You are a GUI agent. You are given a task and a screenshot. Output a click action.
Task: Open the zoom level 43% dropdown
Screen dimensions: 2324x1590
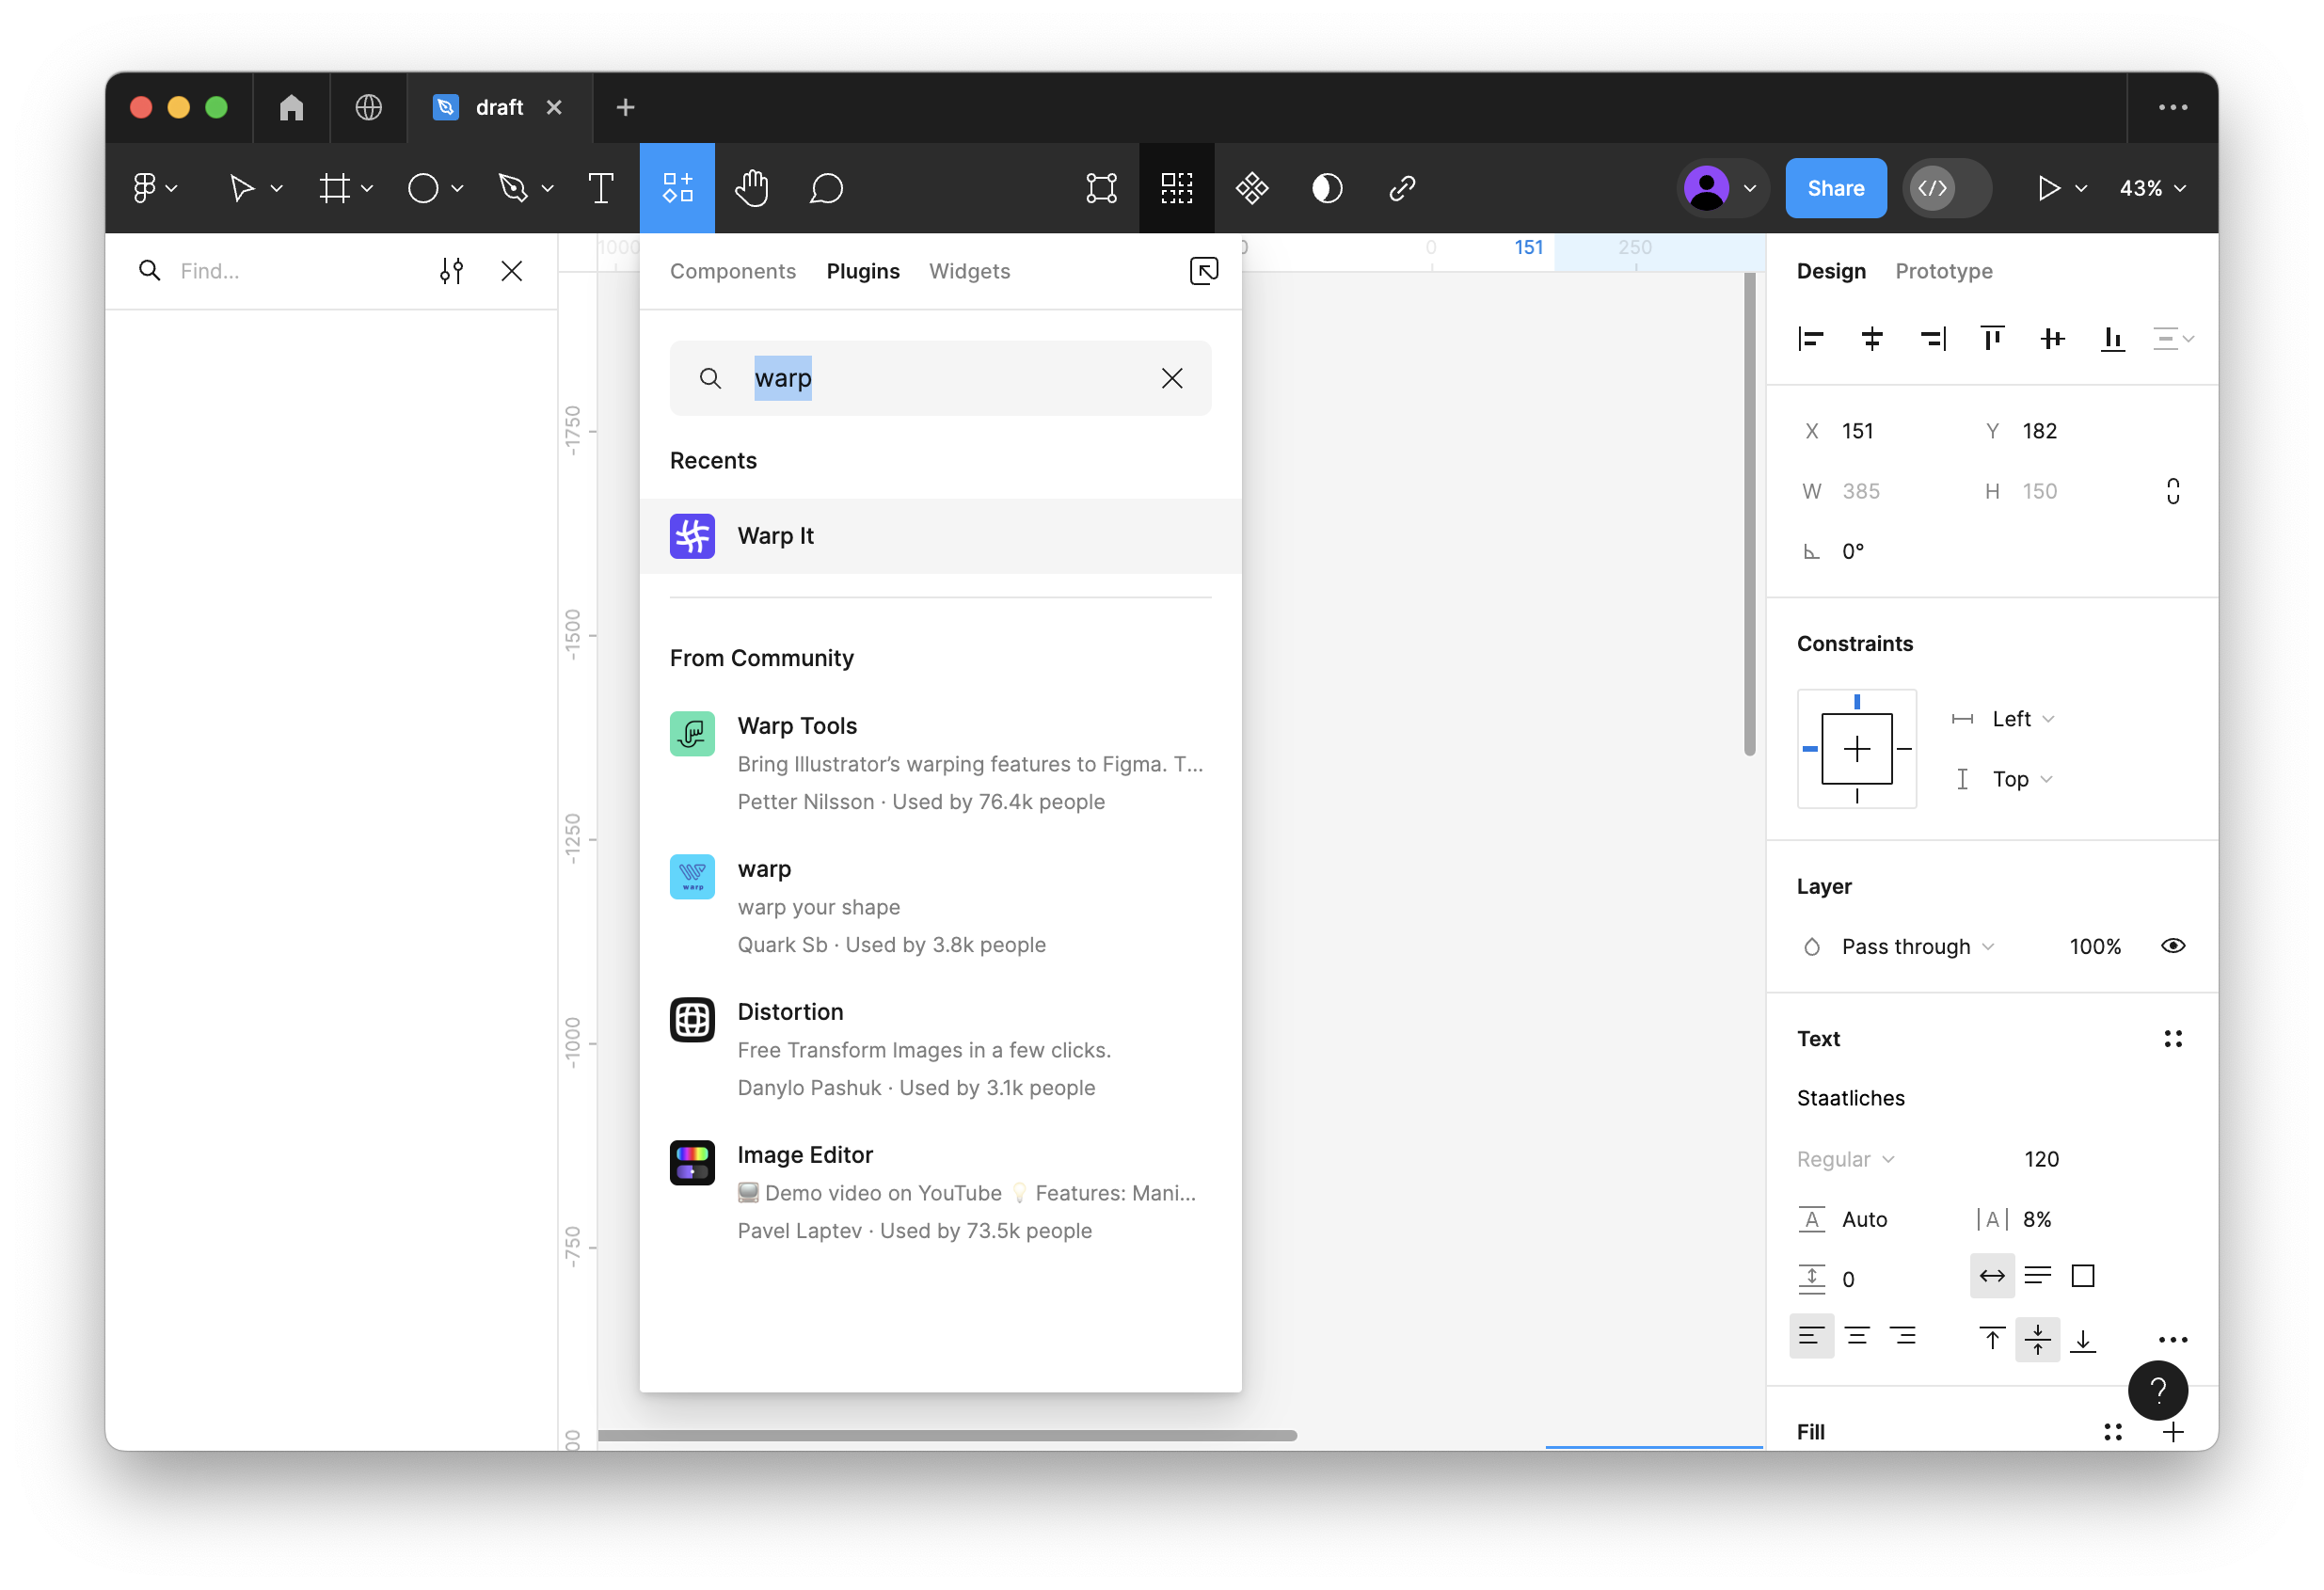(2152, 188)
